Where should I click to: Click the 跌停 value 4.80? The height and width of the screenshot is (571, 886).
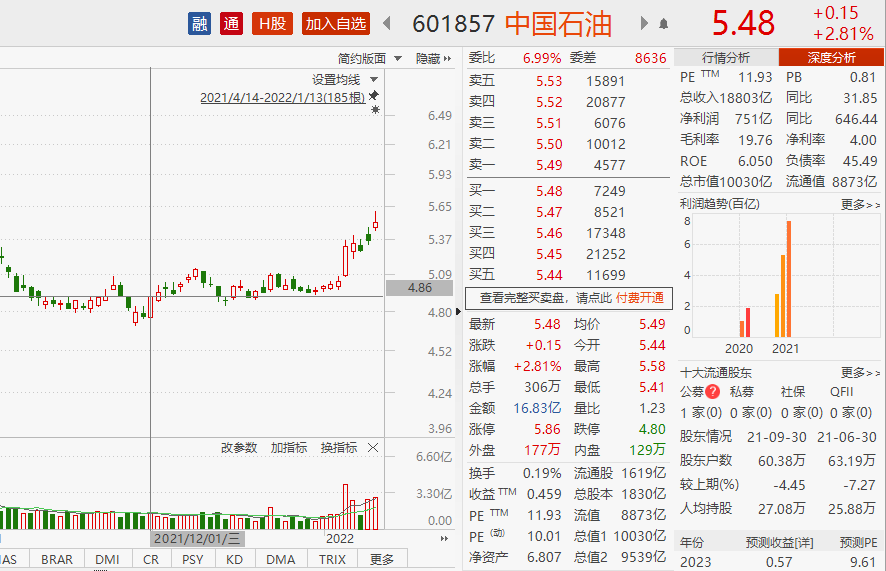click(x=652, y=429)
